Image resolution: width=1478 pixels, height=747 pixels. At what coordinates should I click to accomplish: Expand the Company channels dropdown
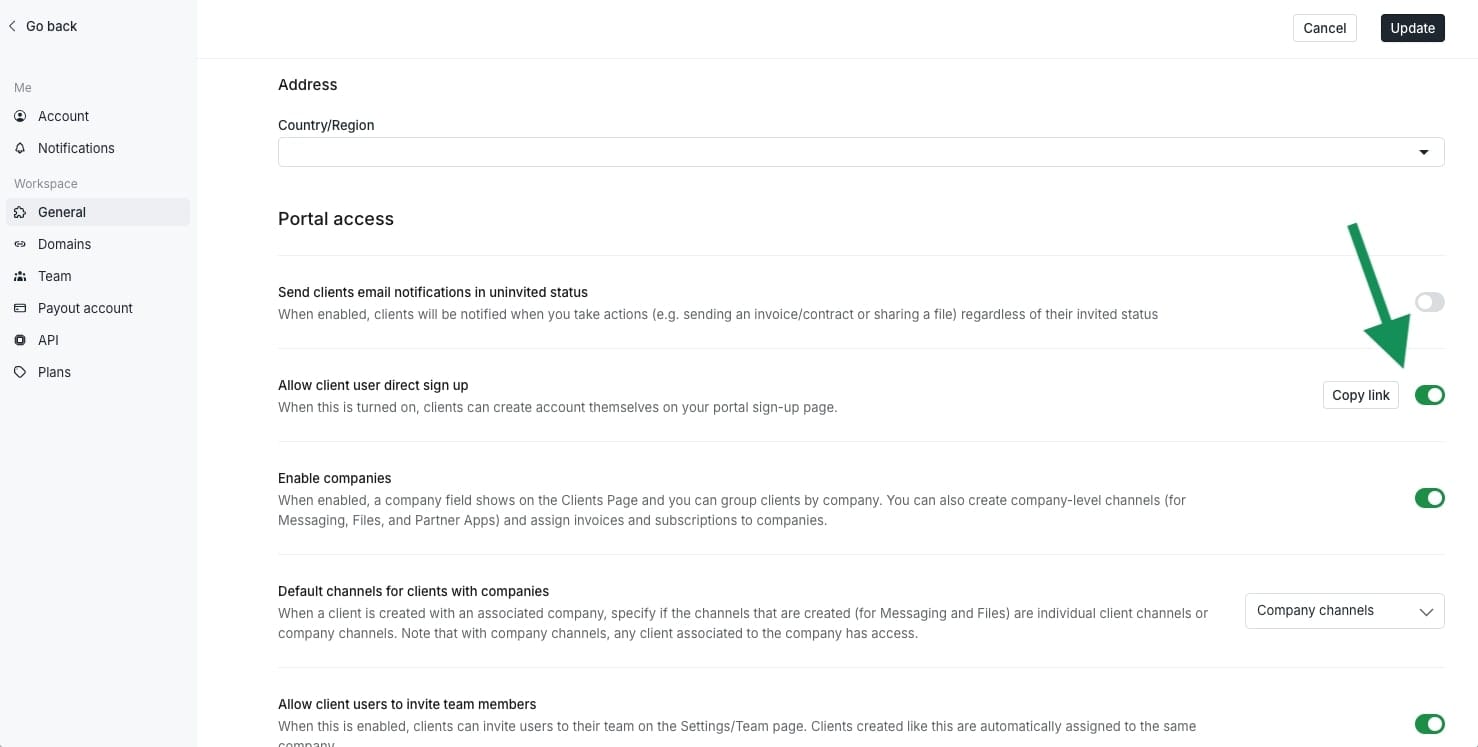1344,611
